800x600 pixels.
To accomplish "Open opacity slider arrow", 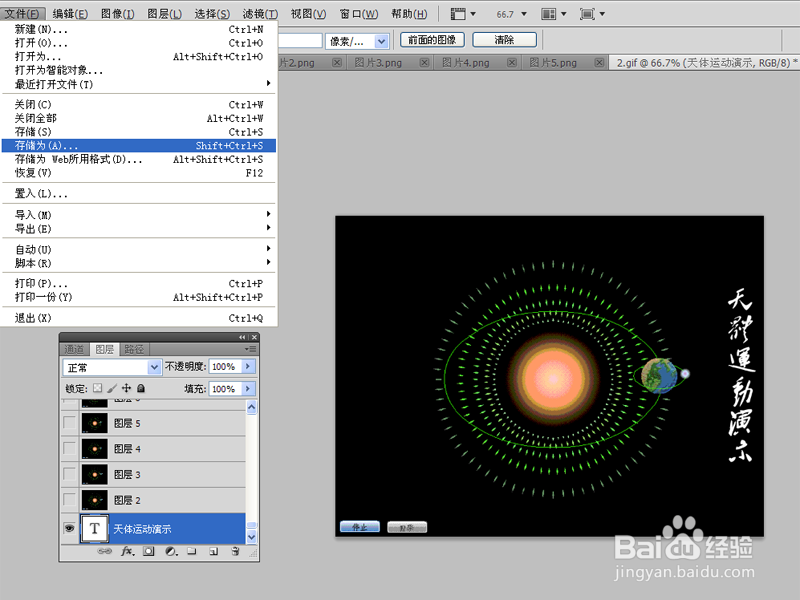I will pyautogui.click(x=248, y=366).
